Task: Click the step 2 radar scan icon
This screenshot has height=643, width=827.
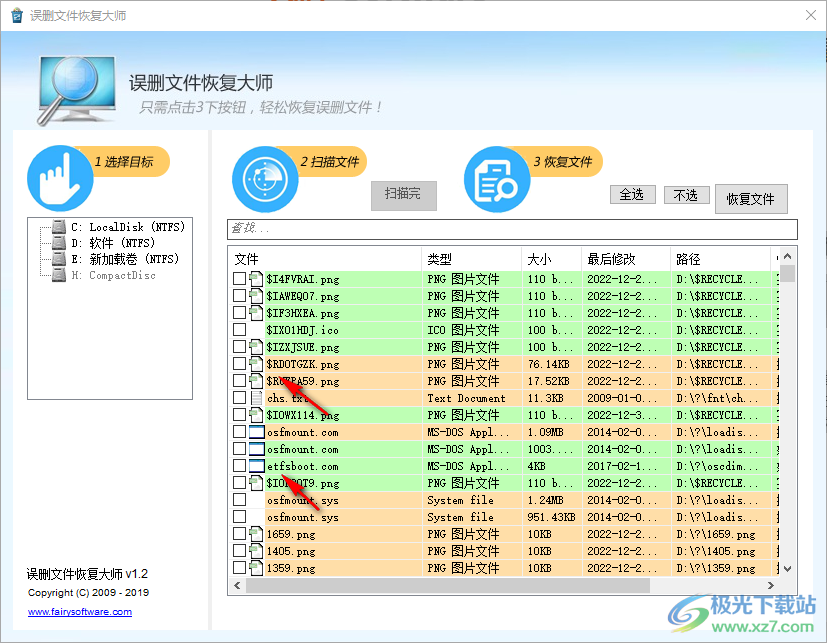Action: click(265, 179)
